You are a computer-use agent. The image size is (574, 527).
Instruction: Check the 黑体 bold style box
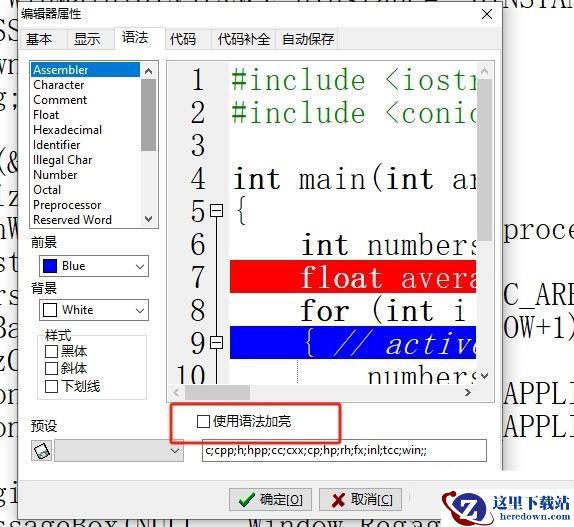coord(51,351)
